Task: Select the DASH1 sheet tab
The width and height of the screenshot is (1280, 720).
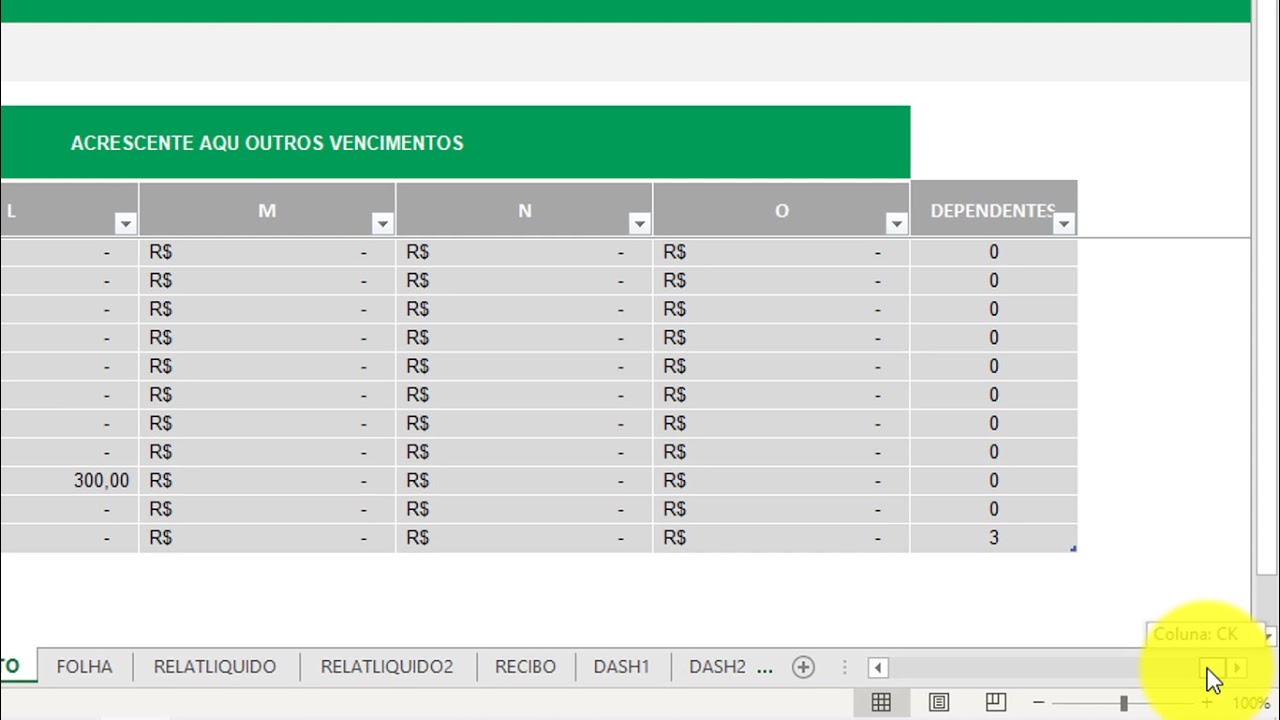Action: pyautogui.click(x=621, y=667)
